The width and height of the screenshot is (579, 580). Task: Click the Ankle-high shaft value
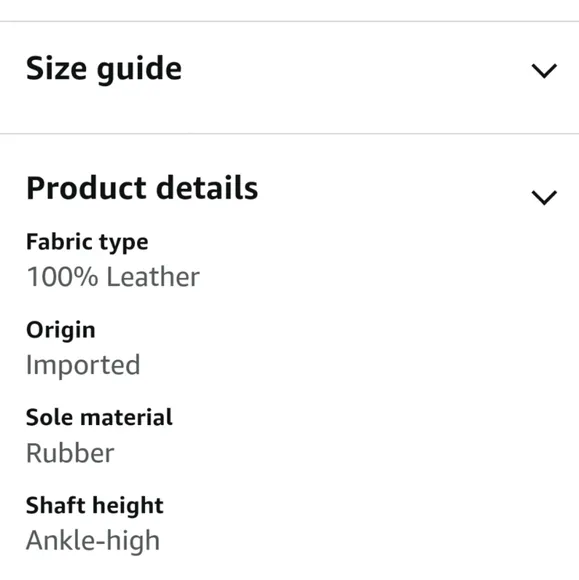coord(93,542)
